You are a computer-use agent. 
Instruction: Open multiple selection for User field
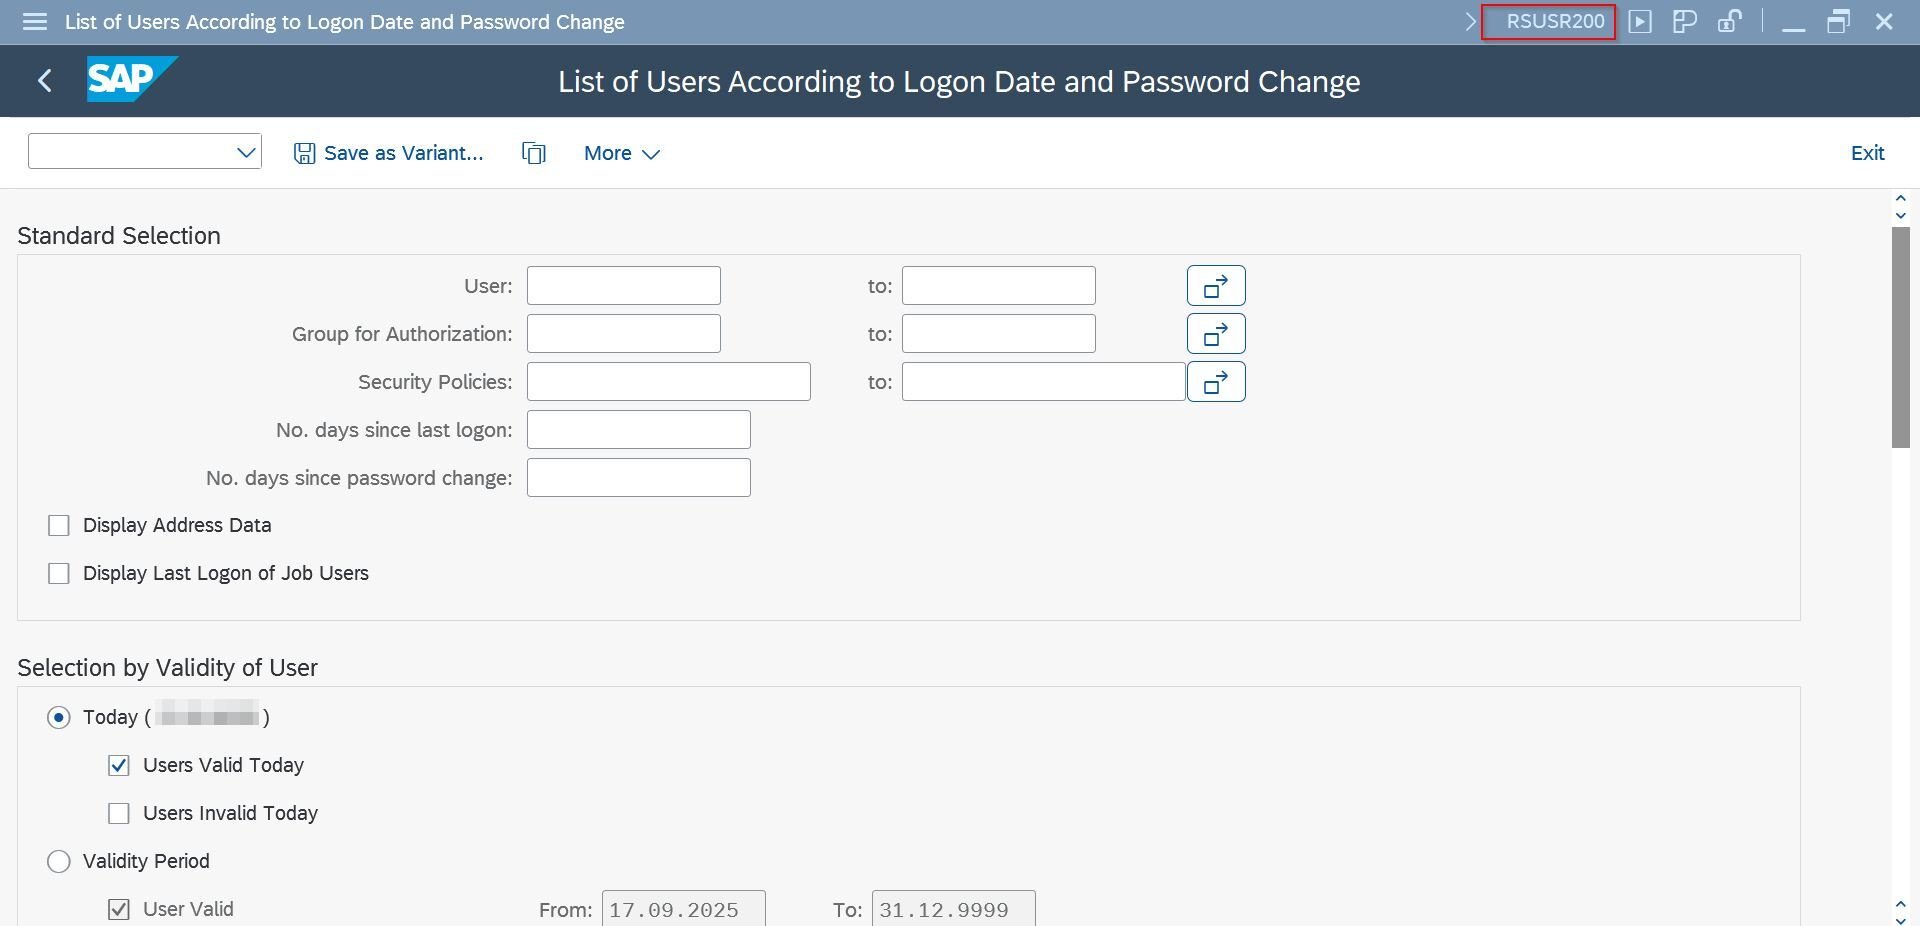coord(1215,286)
